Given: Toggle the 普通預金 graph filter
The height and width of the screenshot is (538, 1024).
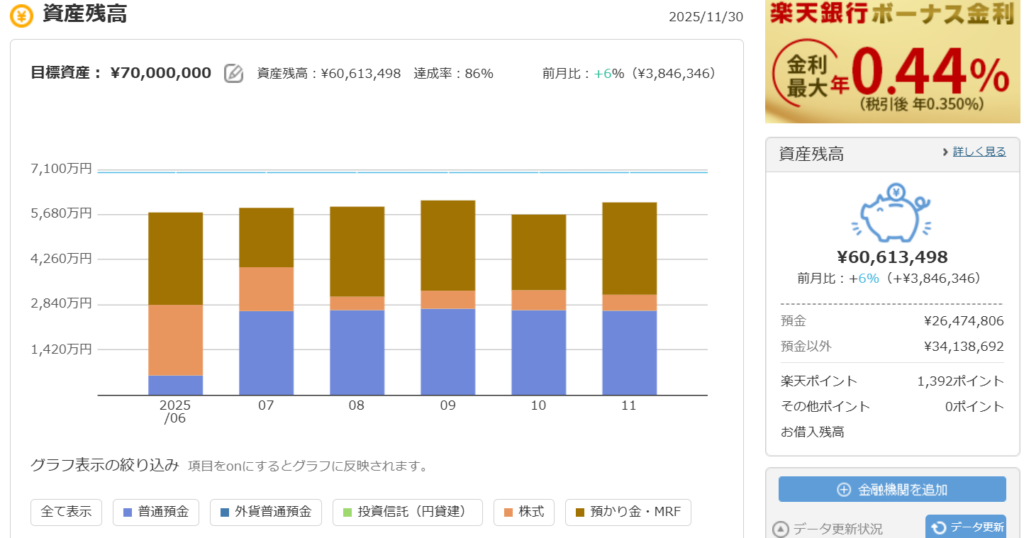Looking at the screenshot, I should point(157,512).
